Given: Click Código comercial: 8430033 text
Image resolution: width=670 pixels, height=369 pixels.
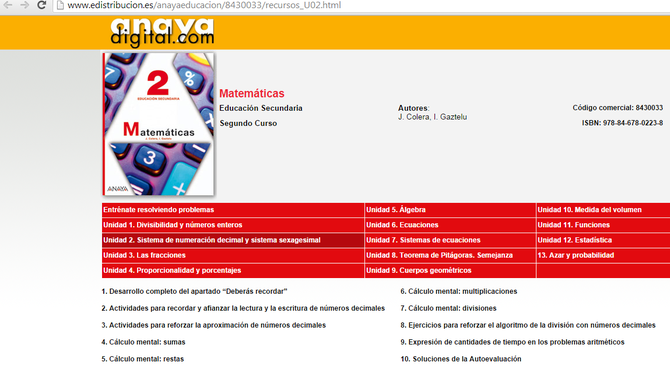Looking at the screenshot, I should (618, 108).
